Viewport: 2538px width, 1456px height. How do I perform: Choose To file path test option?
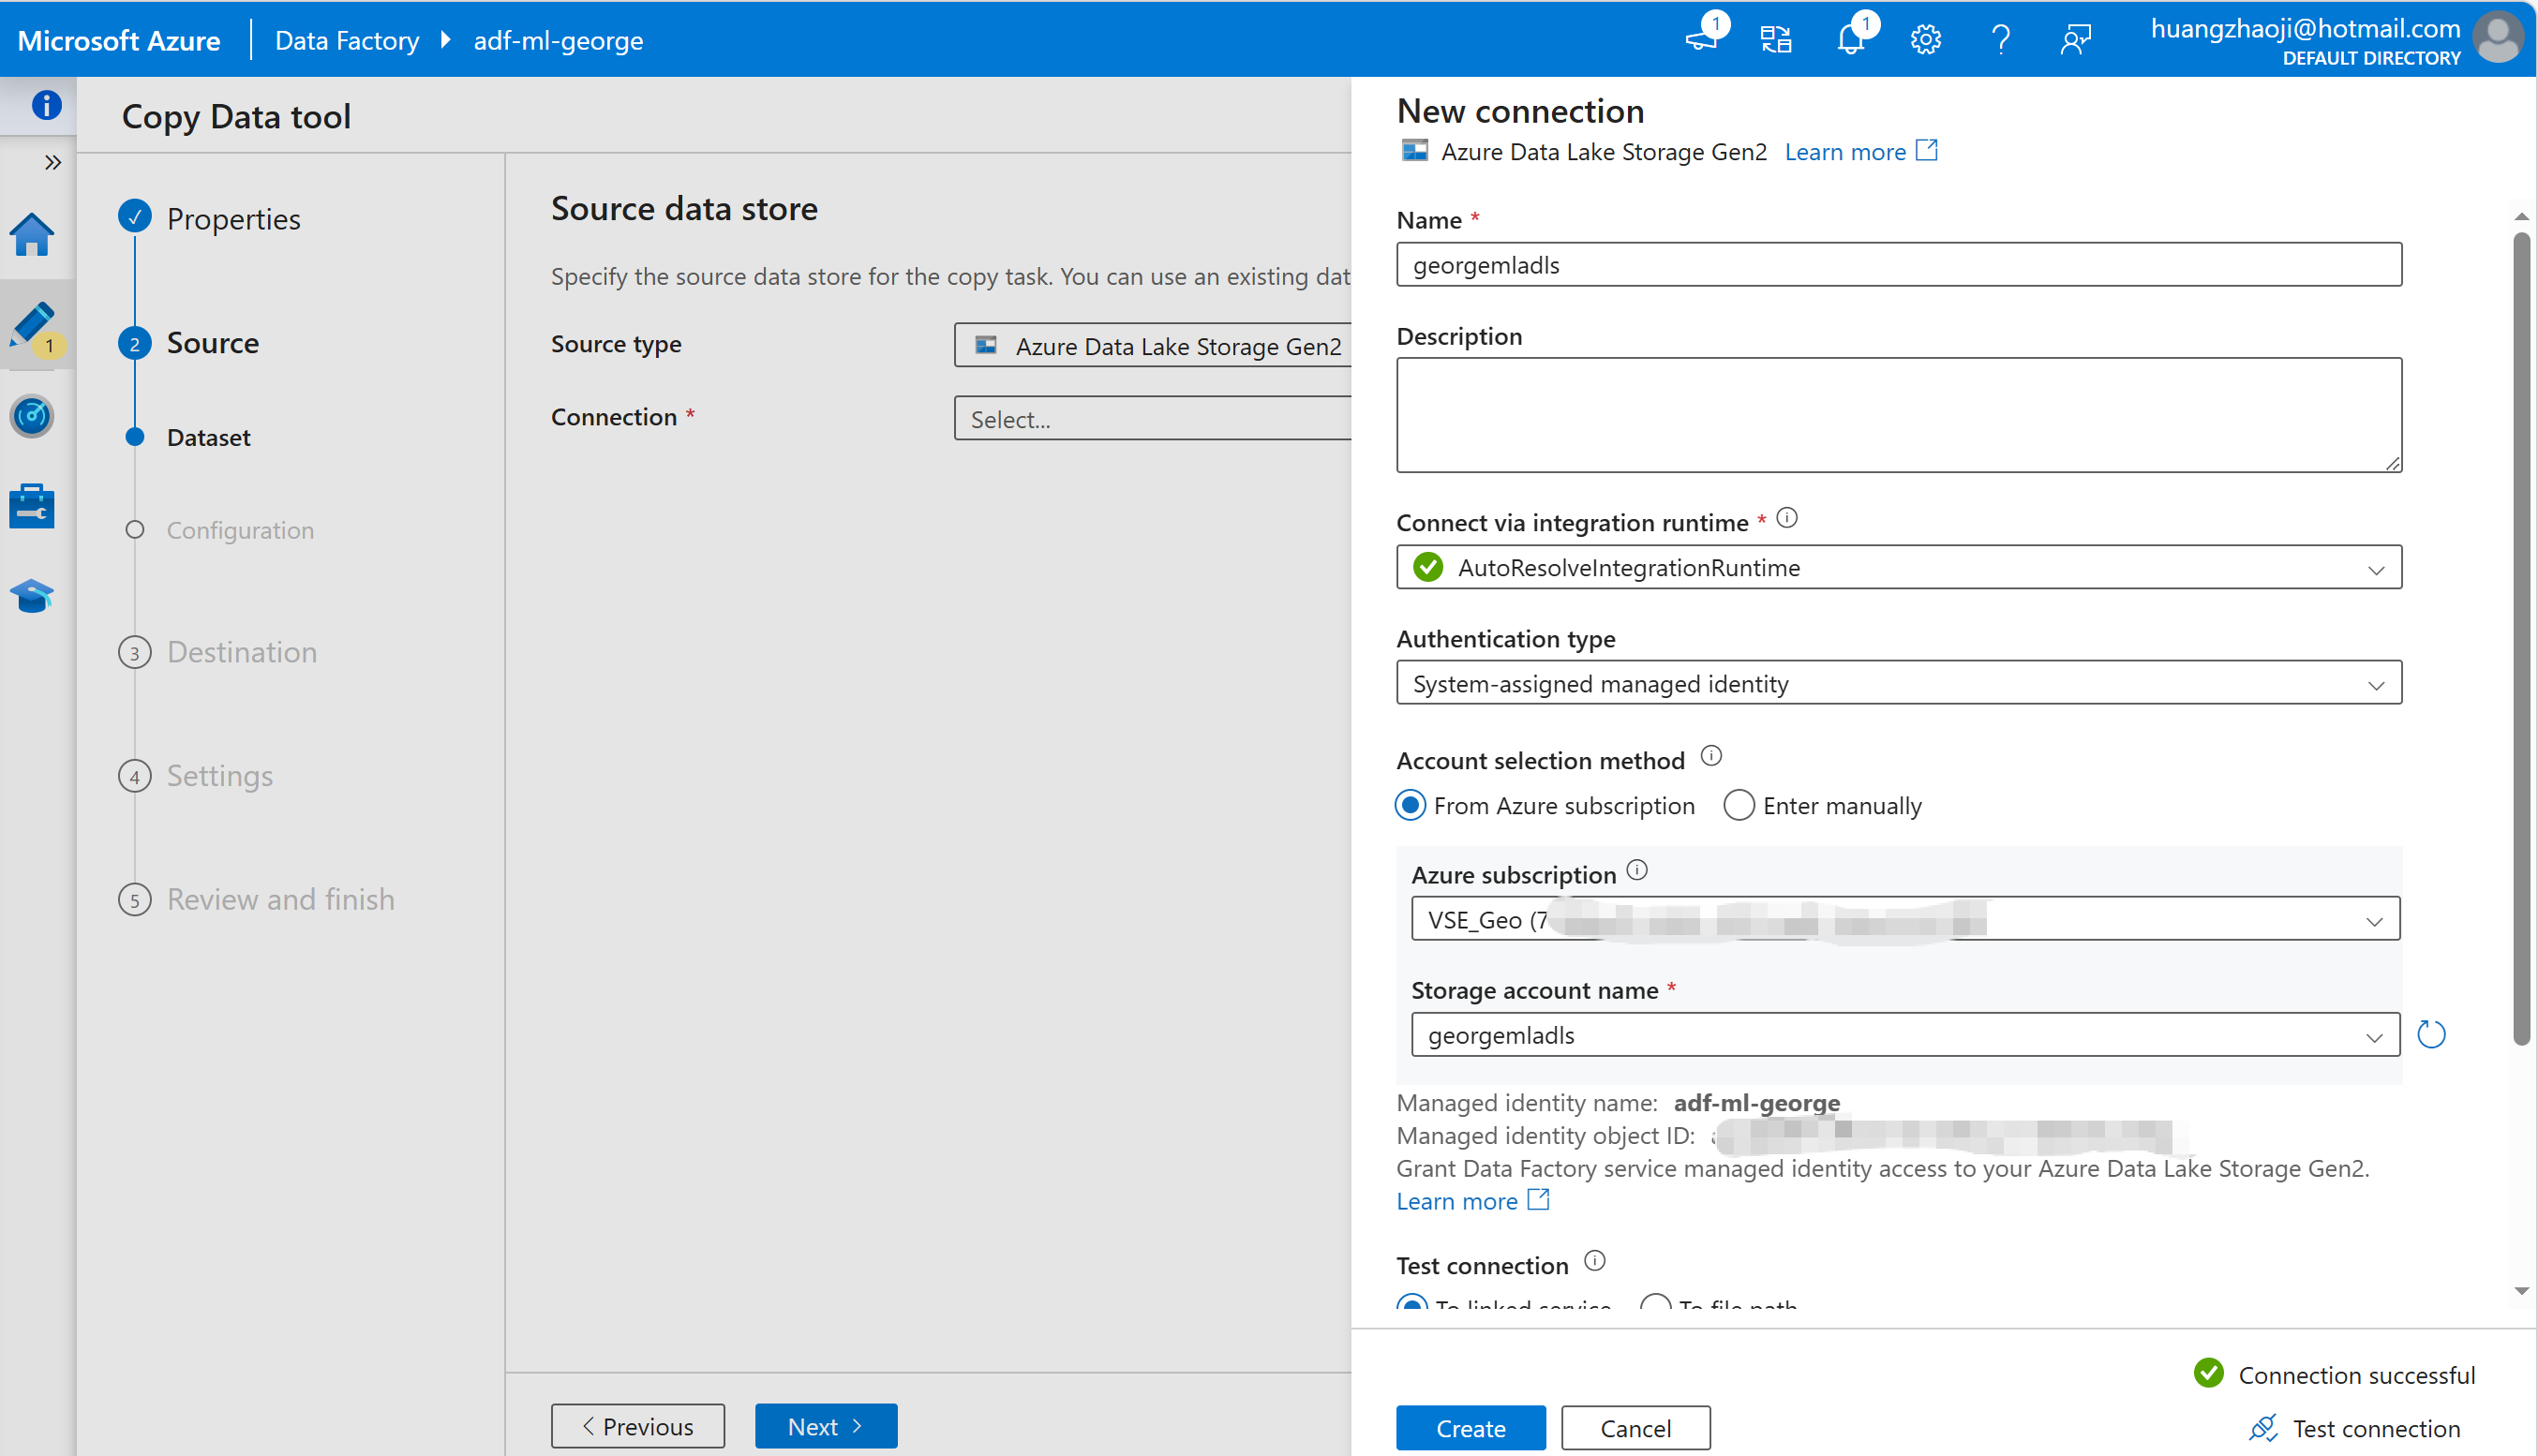1656,1304
